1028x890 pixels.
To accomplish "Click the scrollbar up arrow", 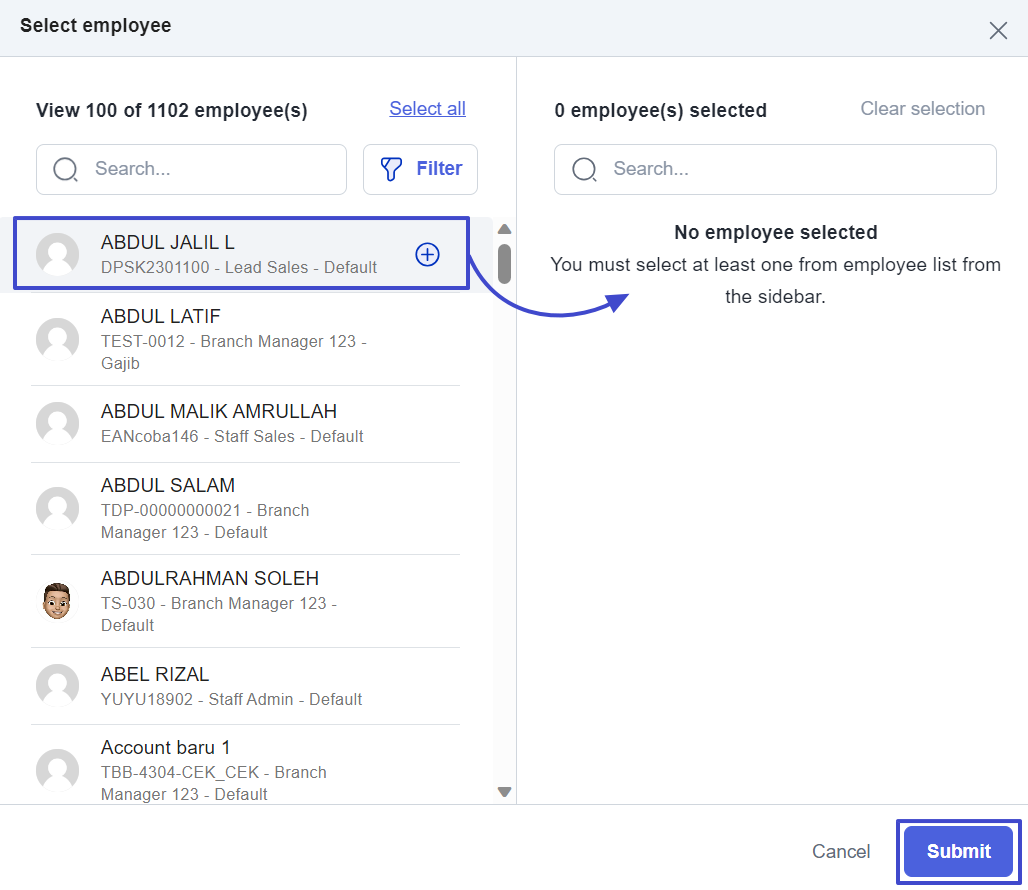I will pos(504,230).
